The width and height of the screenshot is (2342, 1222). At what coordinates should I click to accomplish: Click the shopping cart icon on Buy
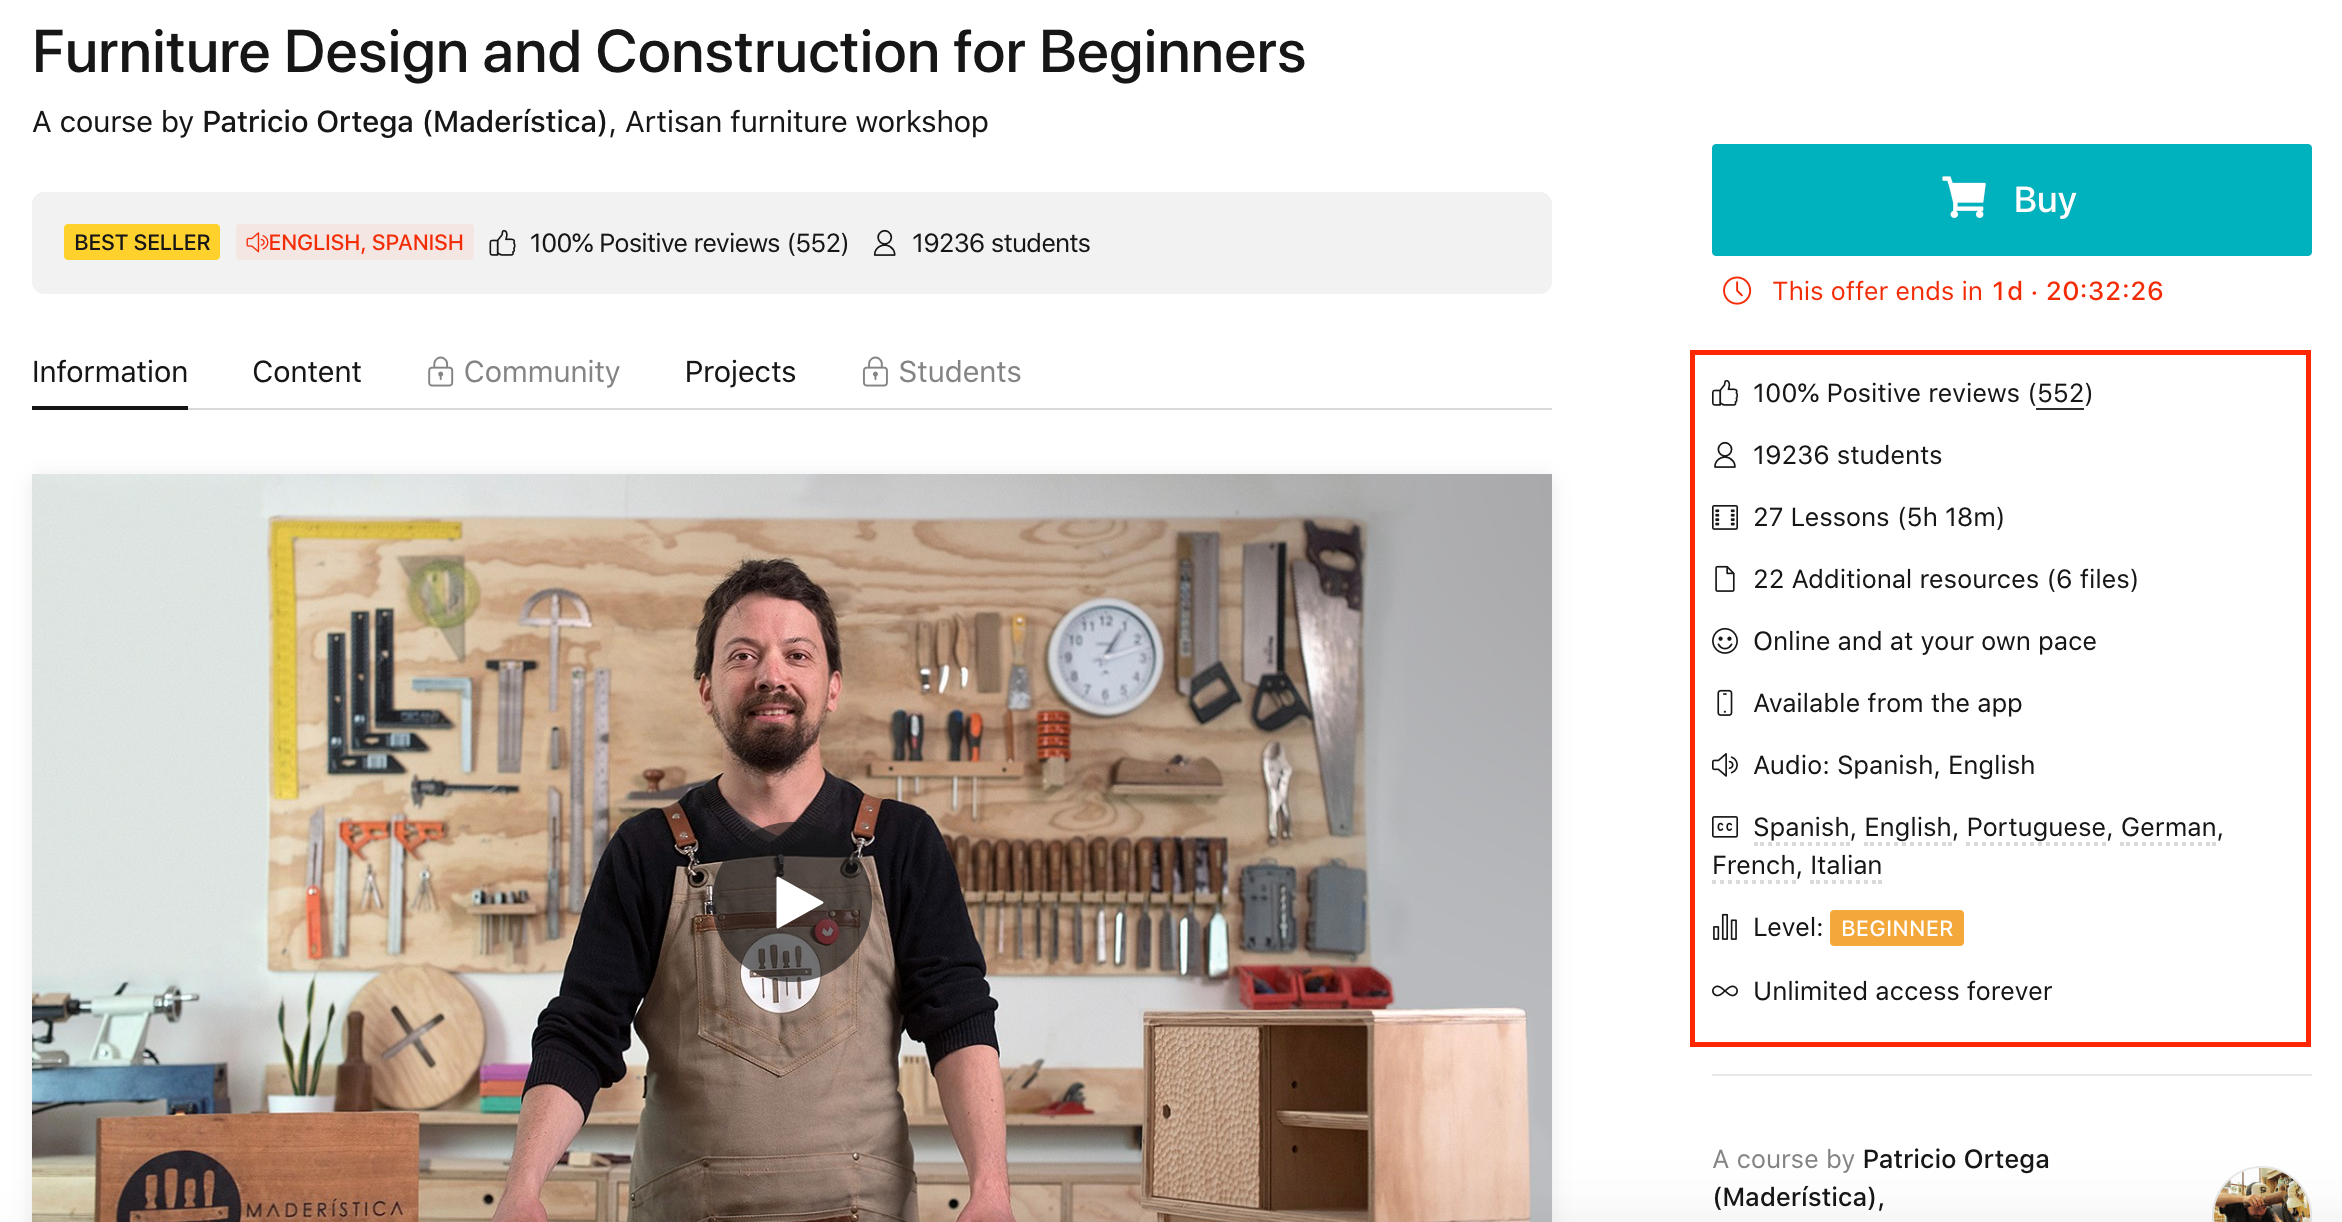(x=1964, y=198)
